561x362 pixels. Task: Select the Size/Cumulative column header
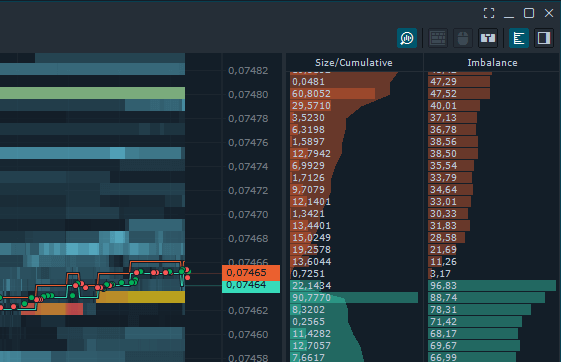tap(354, 63)
